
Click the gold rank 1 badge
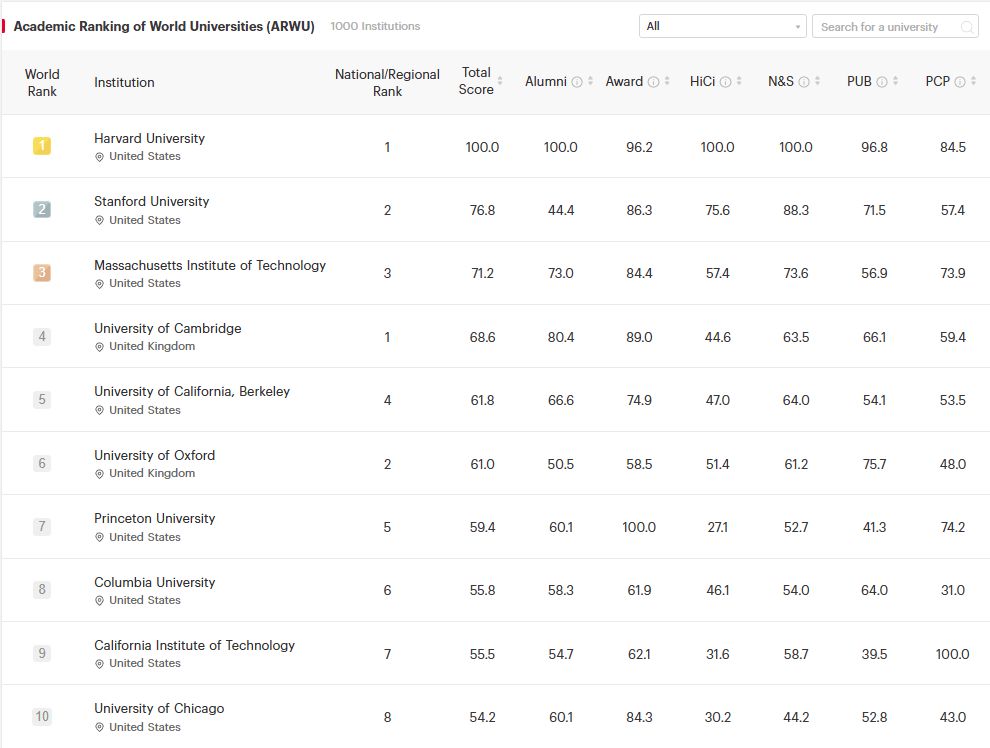(42, 146)
